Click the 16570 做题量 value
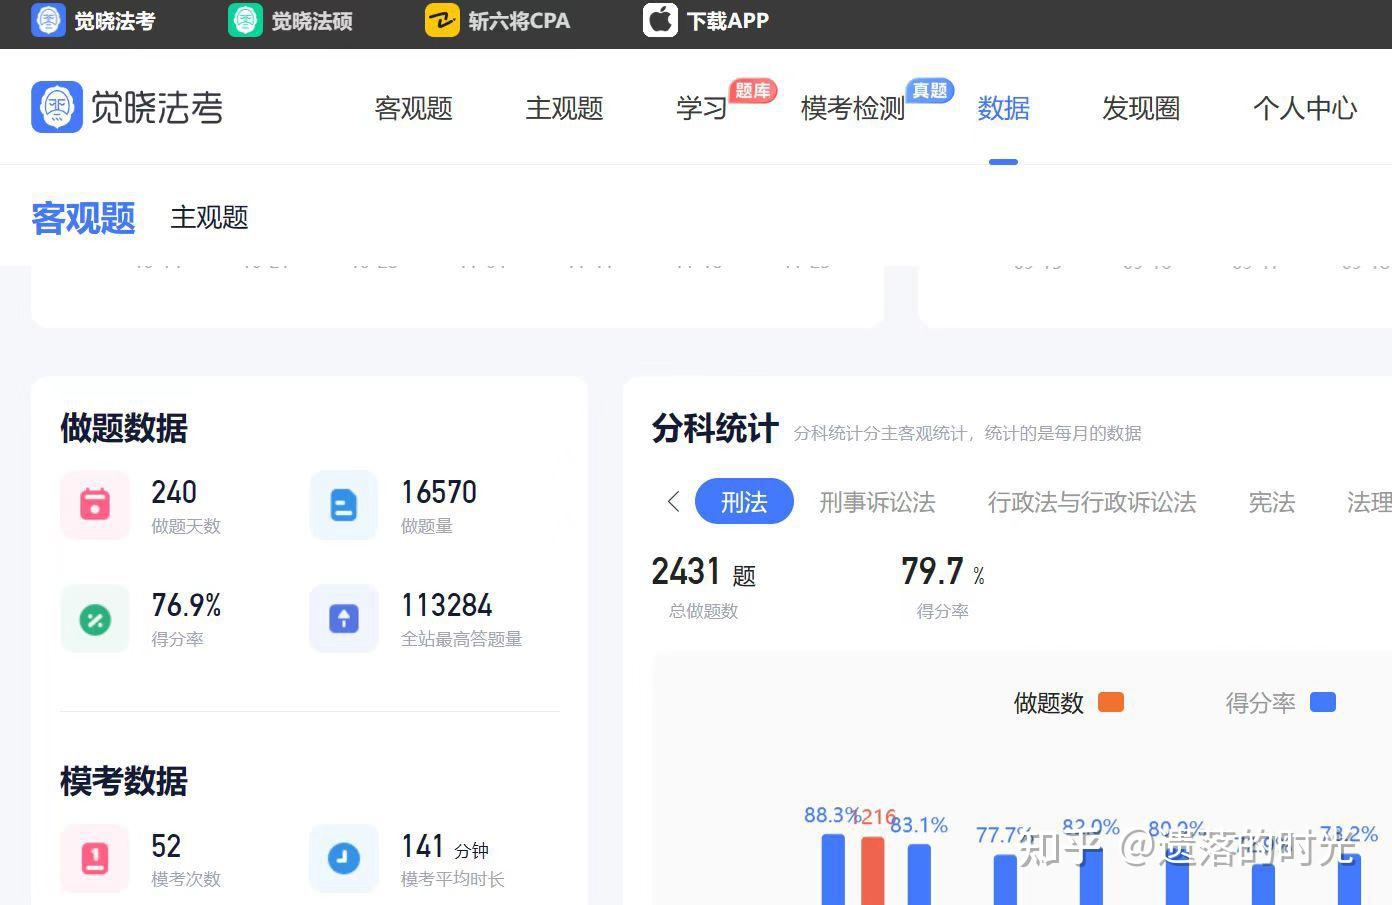The image size is (1392, 905). click(x=439, y=492)
